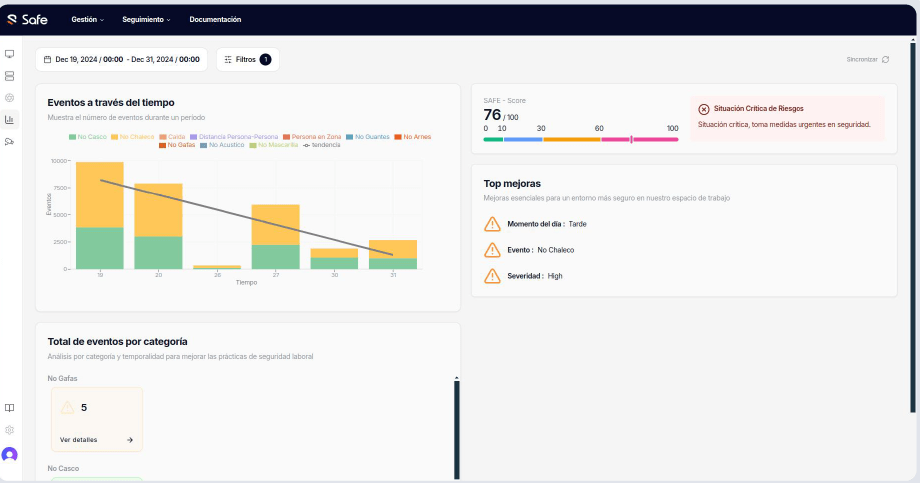Screen dimensions: 920x483
Task: Open the monitor icon in left sidebar
Action: click(10, 54)
